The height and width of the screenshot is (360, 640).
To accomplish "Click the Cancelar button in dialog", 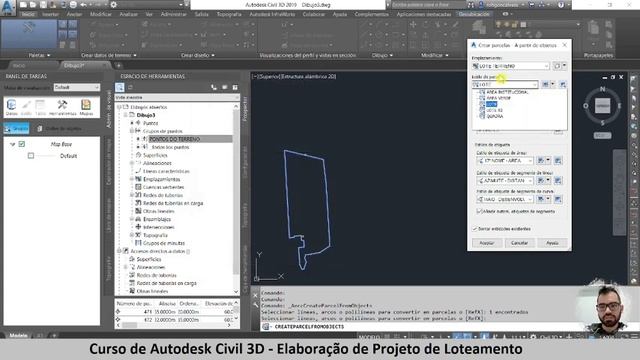I will [519, 243].
